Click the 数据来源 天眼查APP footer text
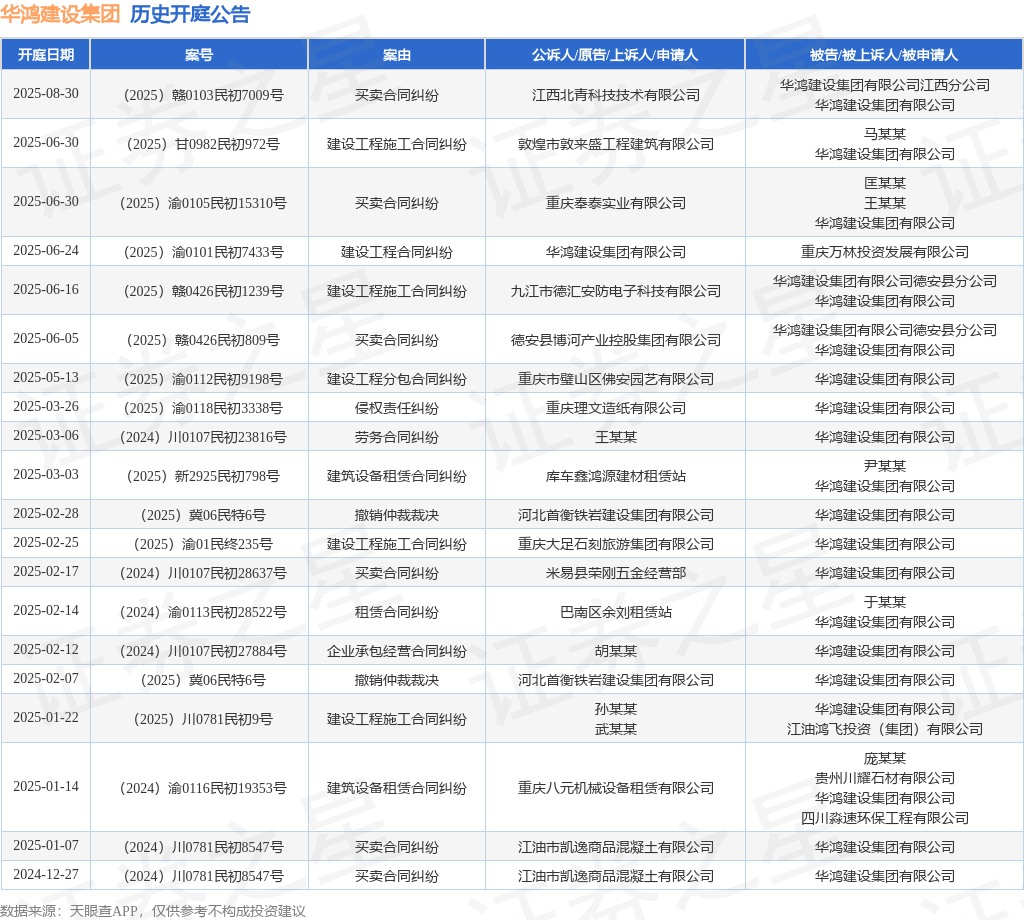Viewport: 1024px width, 920px height. (152, 911)
